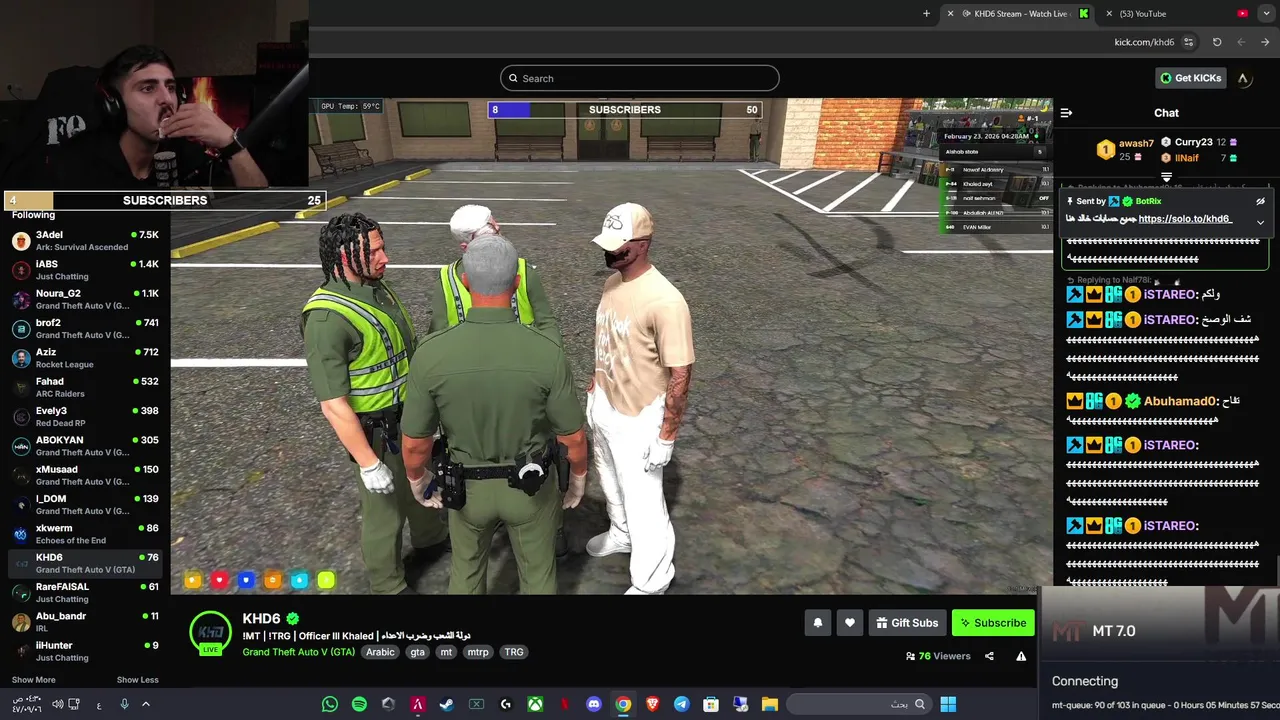Click the KHD6 channel avatar with LIVE badge

pos(211,633)
